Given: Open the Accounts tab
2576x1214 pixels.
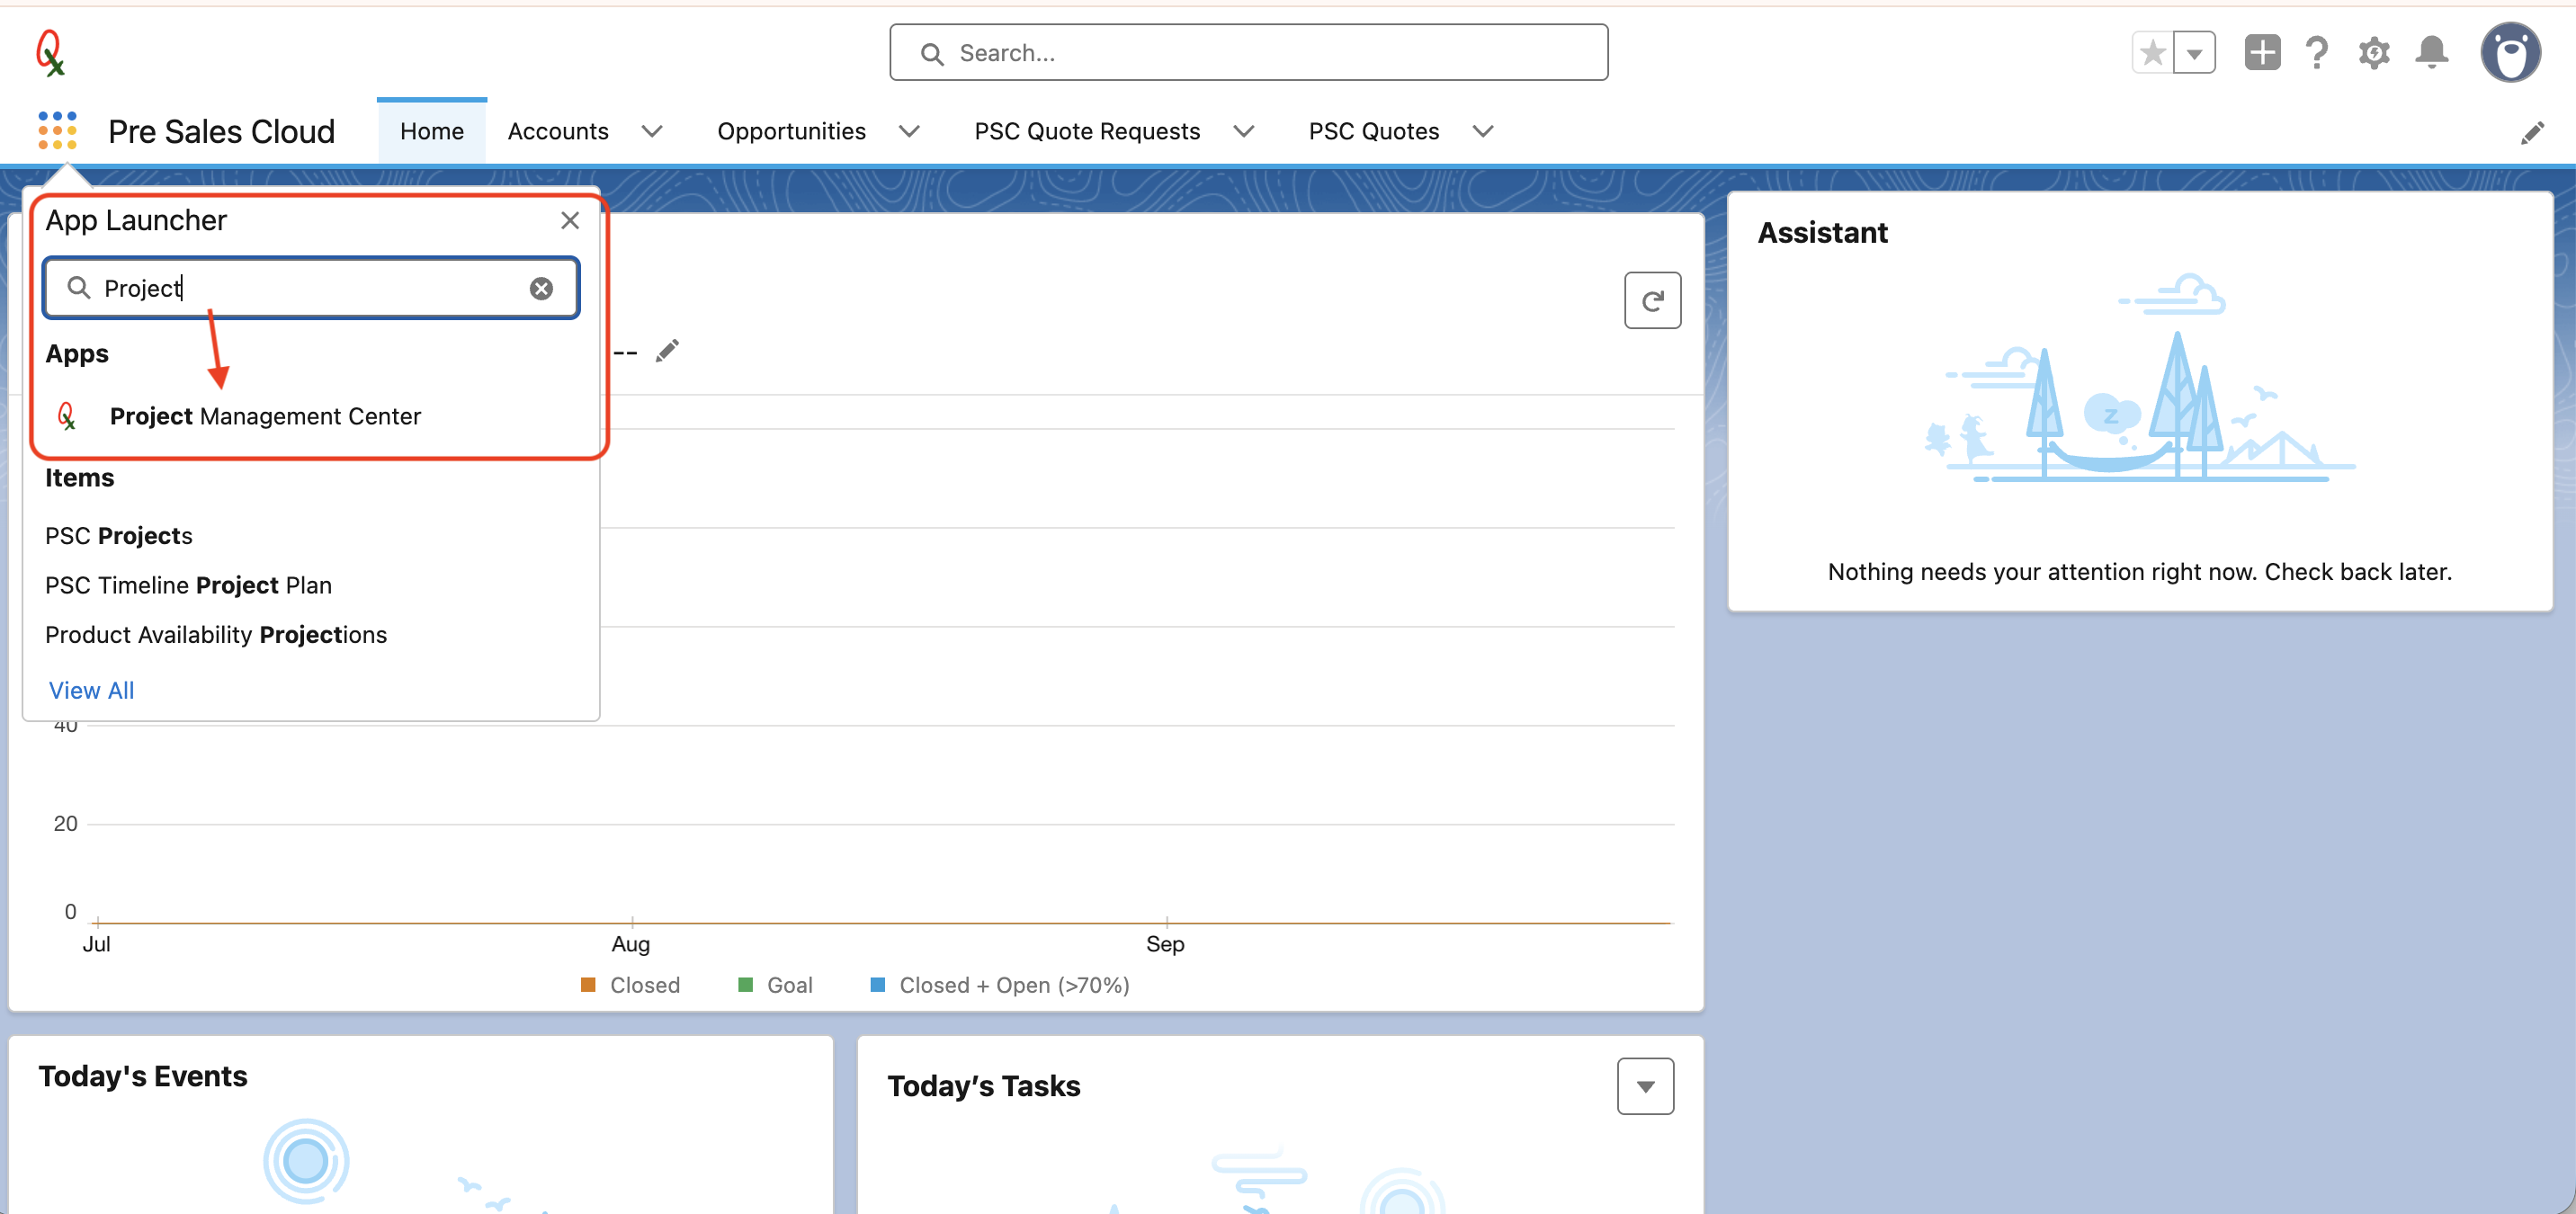Looking at the screenshot, I should pos(558,131).
